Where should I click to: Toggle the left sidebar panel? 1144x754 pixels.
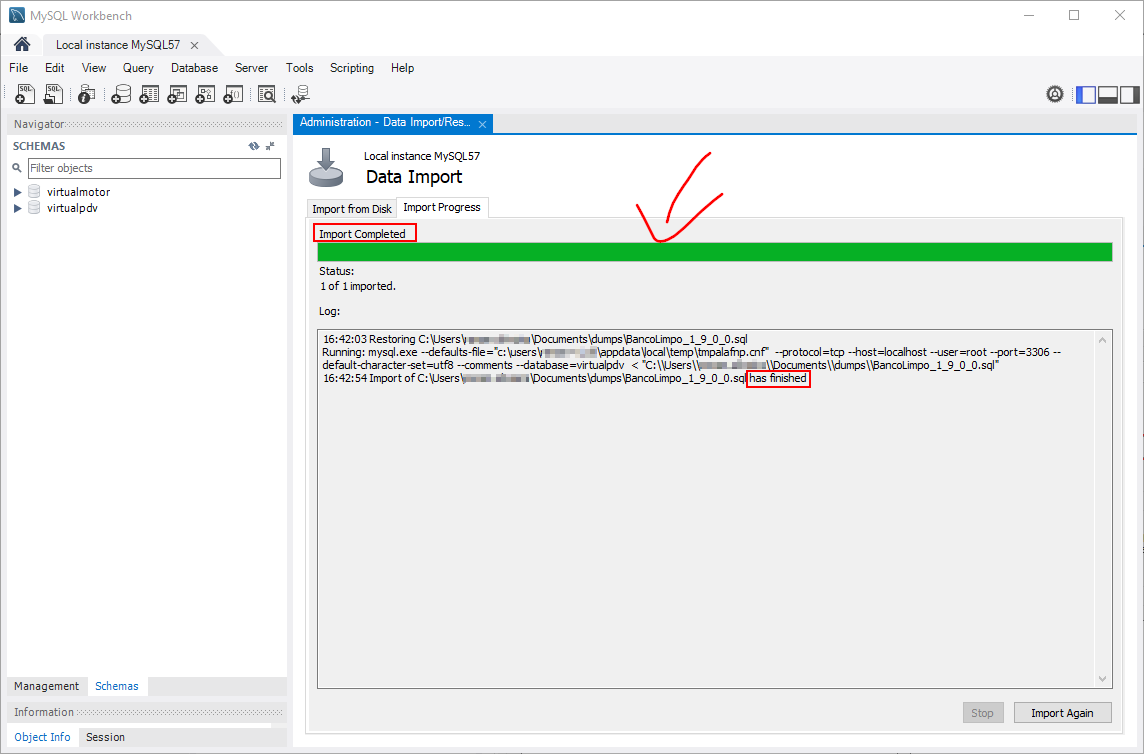coord(1086,94)
